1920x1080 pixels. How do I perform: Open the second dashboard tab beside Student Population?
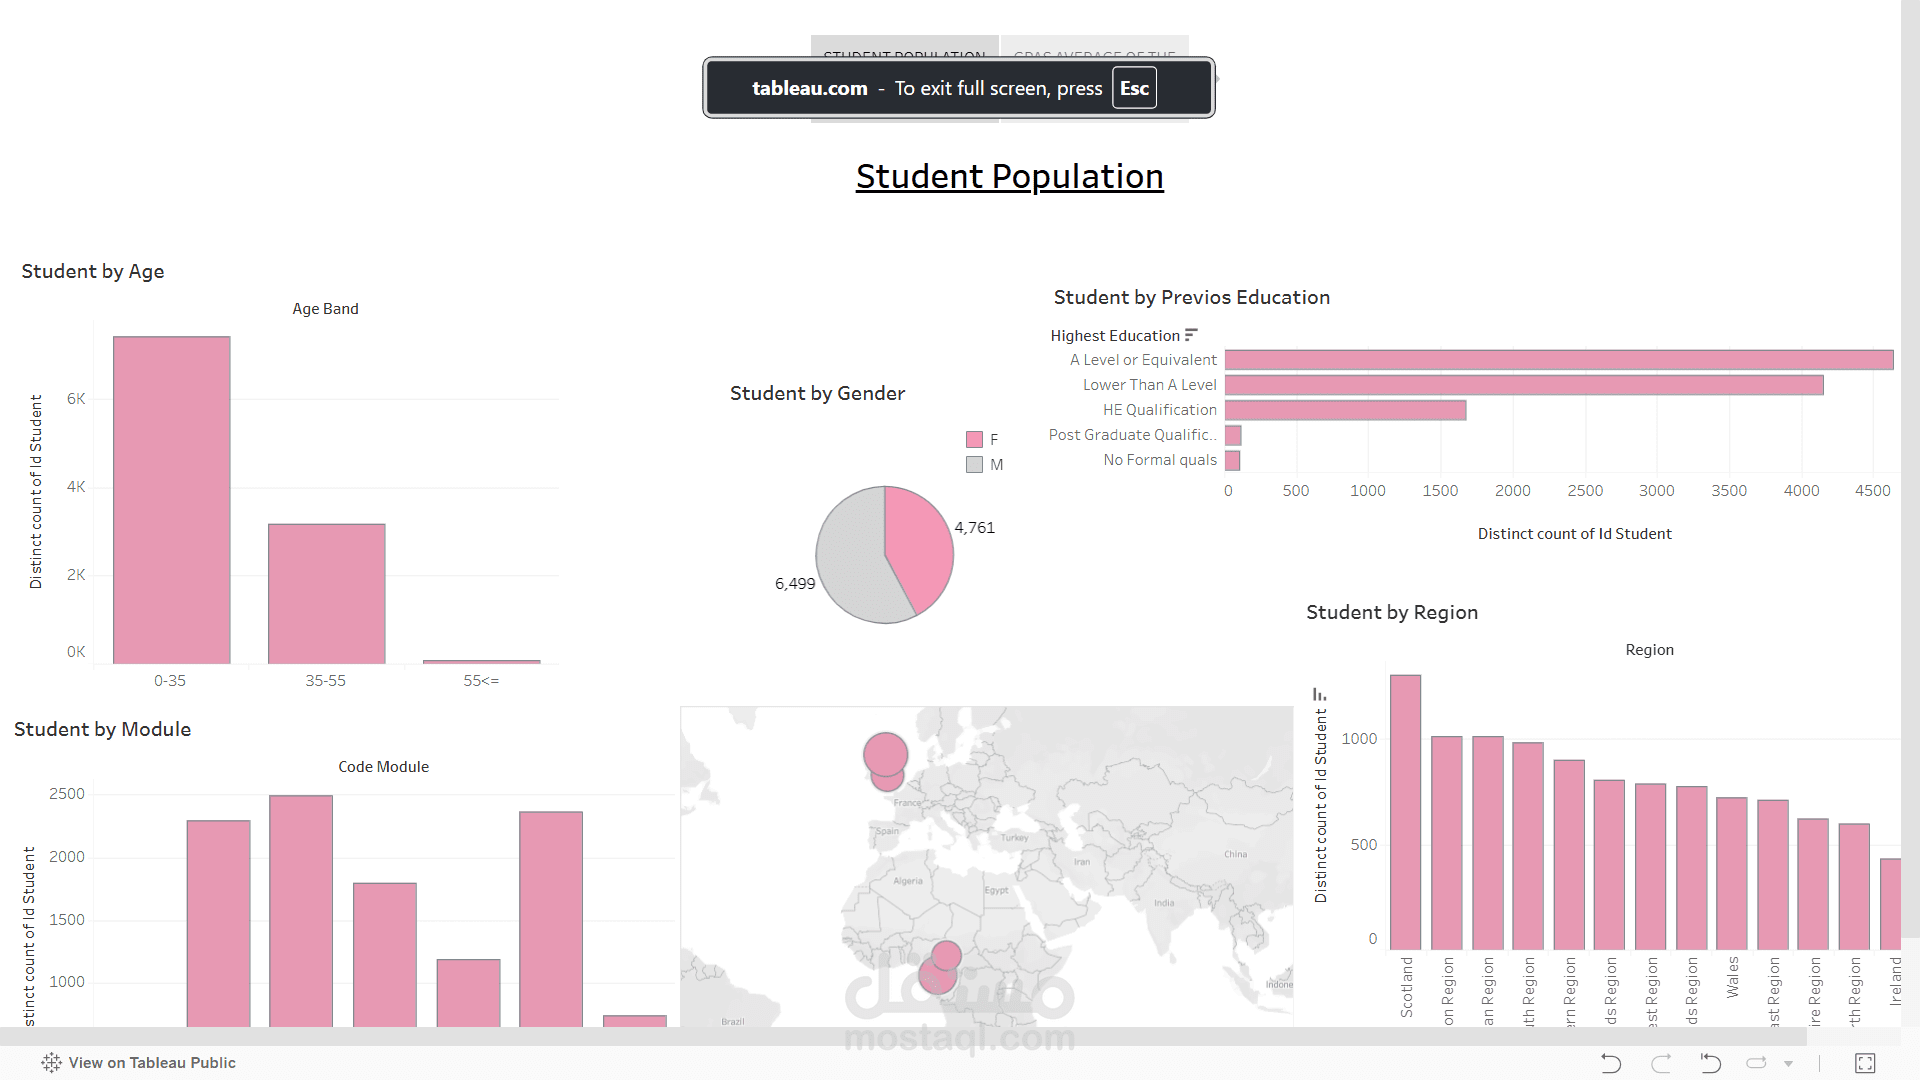coord(1094,46)
